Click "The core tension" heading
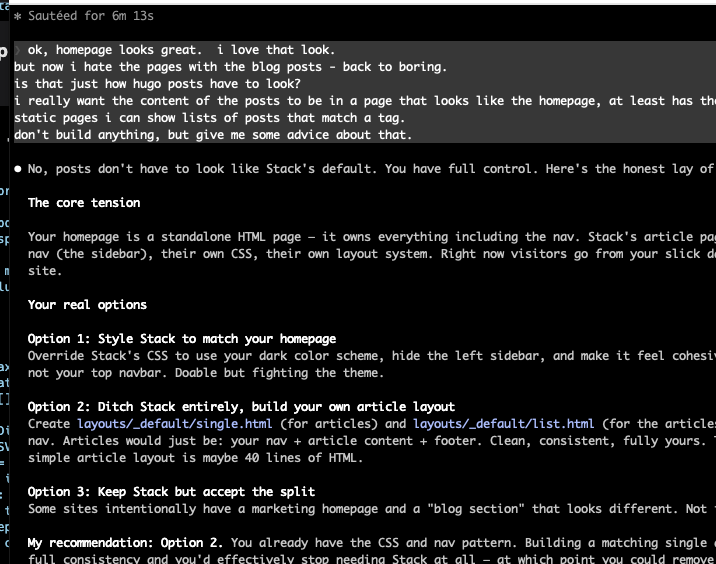 (84, 203)
